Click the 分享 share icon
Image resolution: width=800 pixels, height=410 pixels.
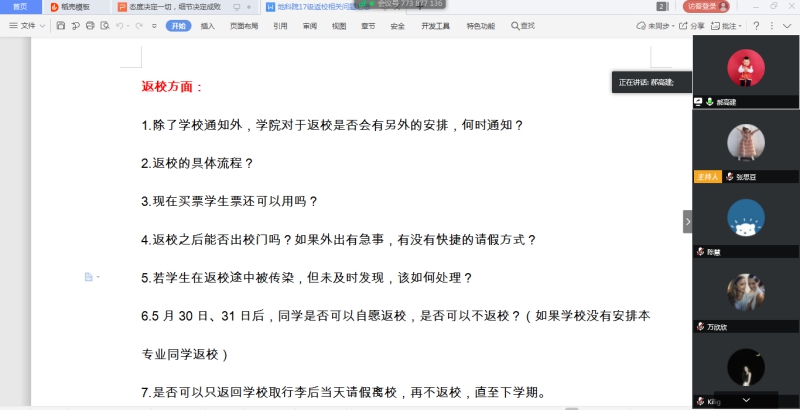tap(684, 26)
